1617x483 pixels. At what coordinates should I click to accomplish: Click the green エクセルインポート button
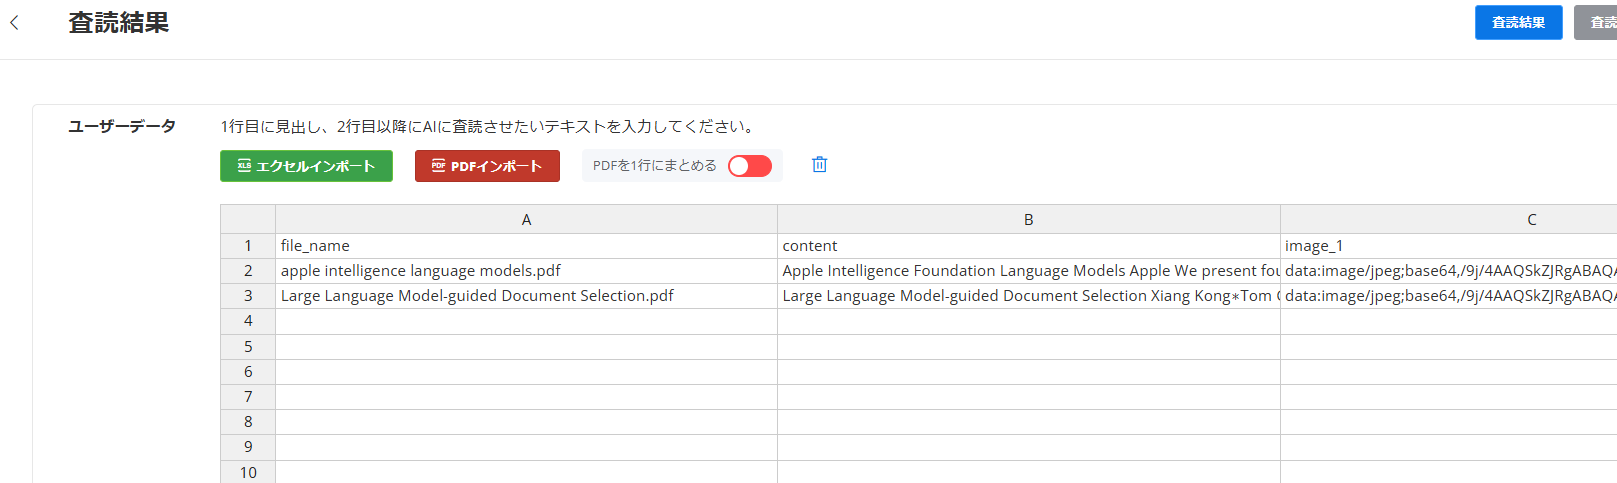tap(306, 166)
